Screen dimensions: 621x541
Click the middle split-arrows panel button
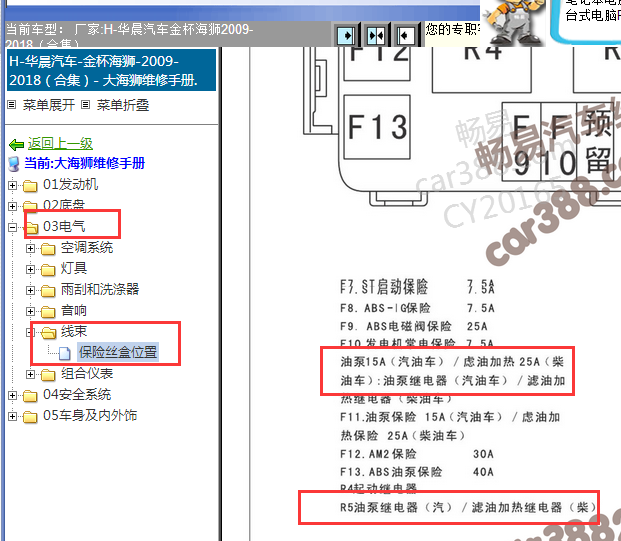pyautogui.click(x=376, y=36)
